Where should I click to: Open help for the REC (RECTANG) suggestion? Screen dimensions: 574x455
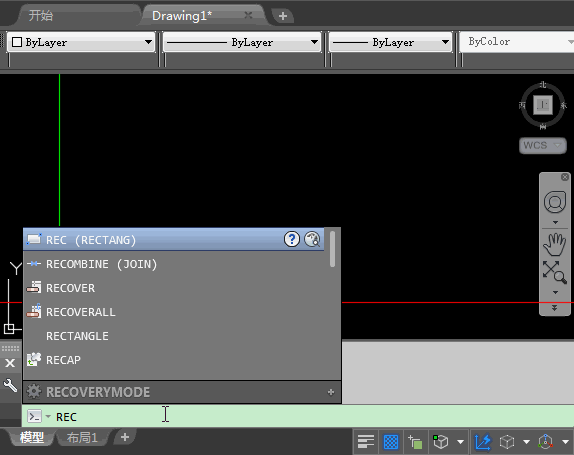pos(292,239)
